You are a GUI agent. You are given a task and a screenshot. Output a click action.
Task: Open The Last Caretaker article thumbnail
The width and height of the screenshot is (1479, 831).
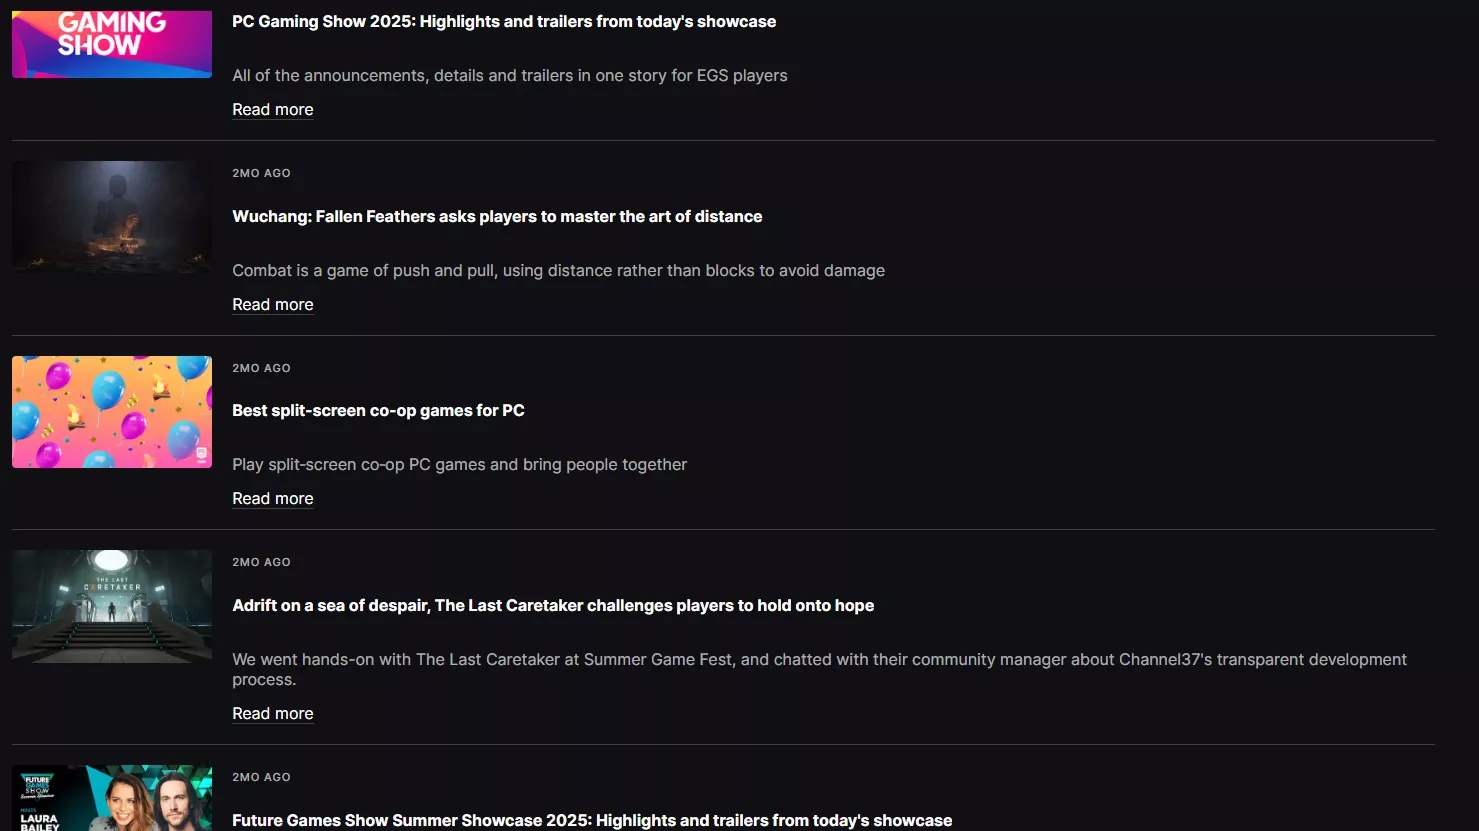tap(111, 606)
